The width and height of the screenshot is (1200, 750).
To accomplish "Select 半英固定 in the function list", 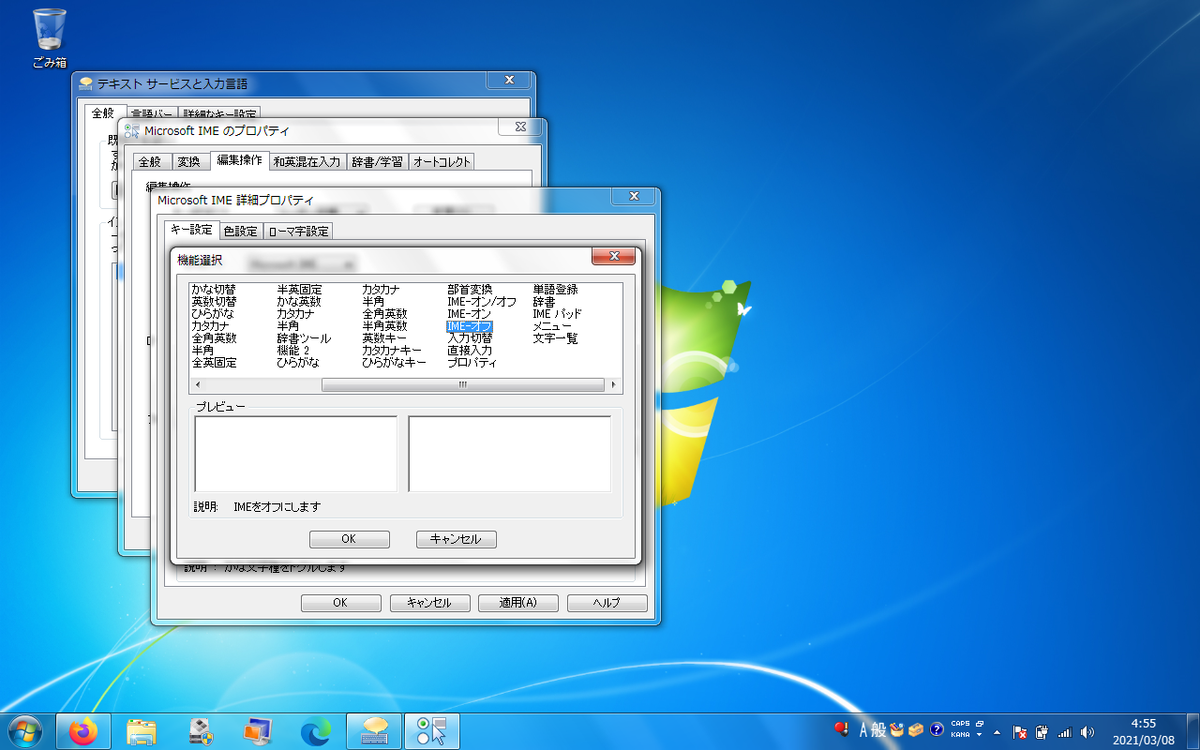I will [299, 290].
